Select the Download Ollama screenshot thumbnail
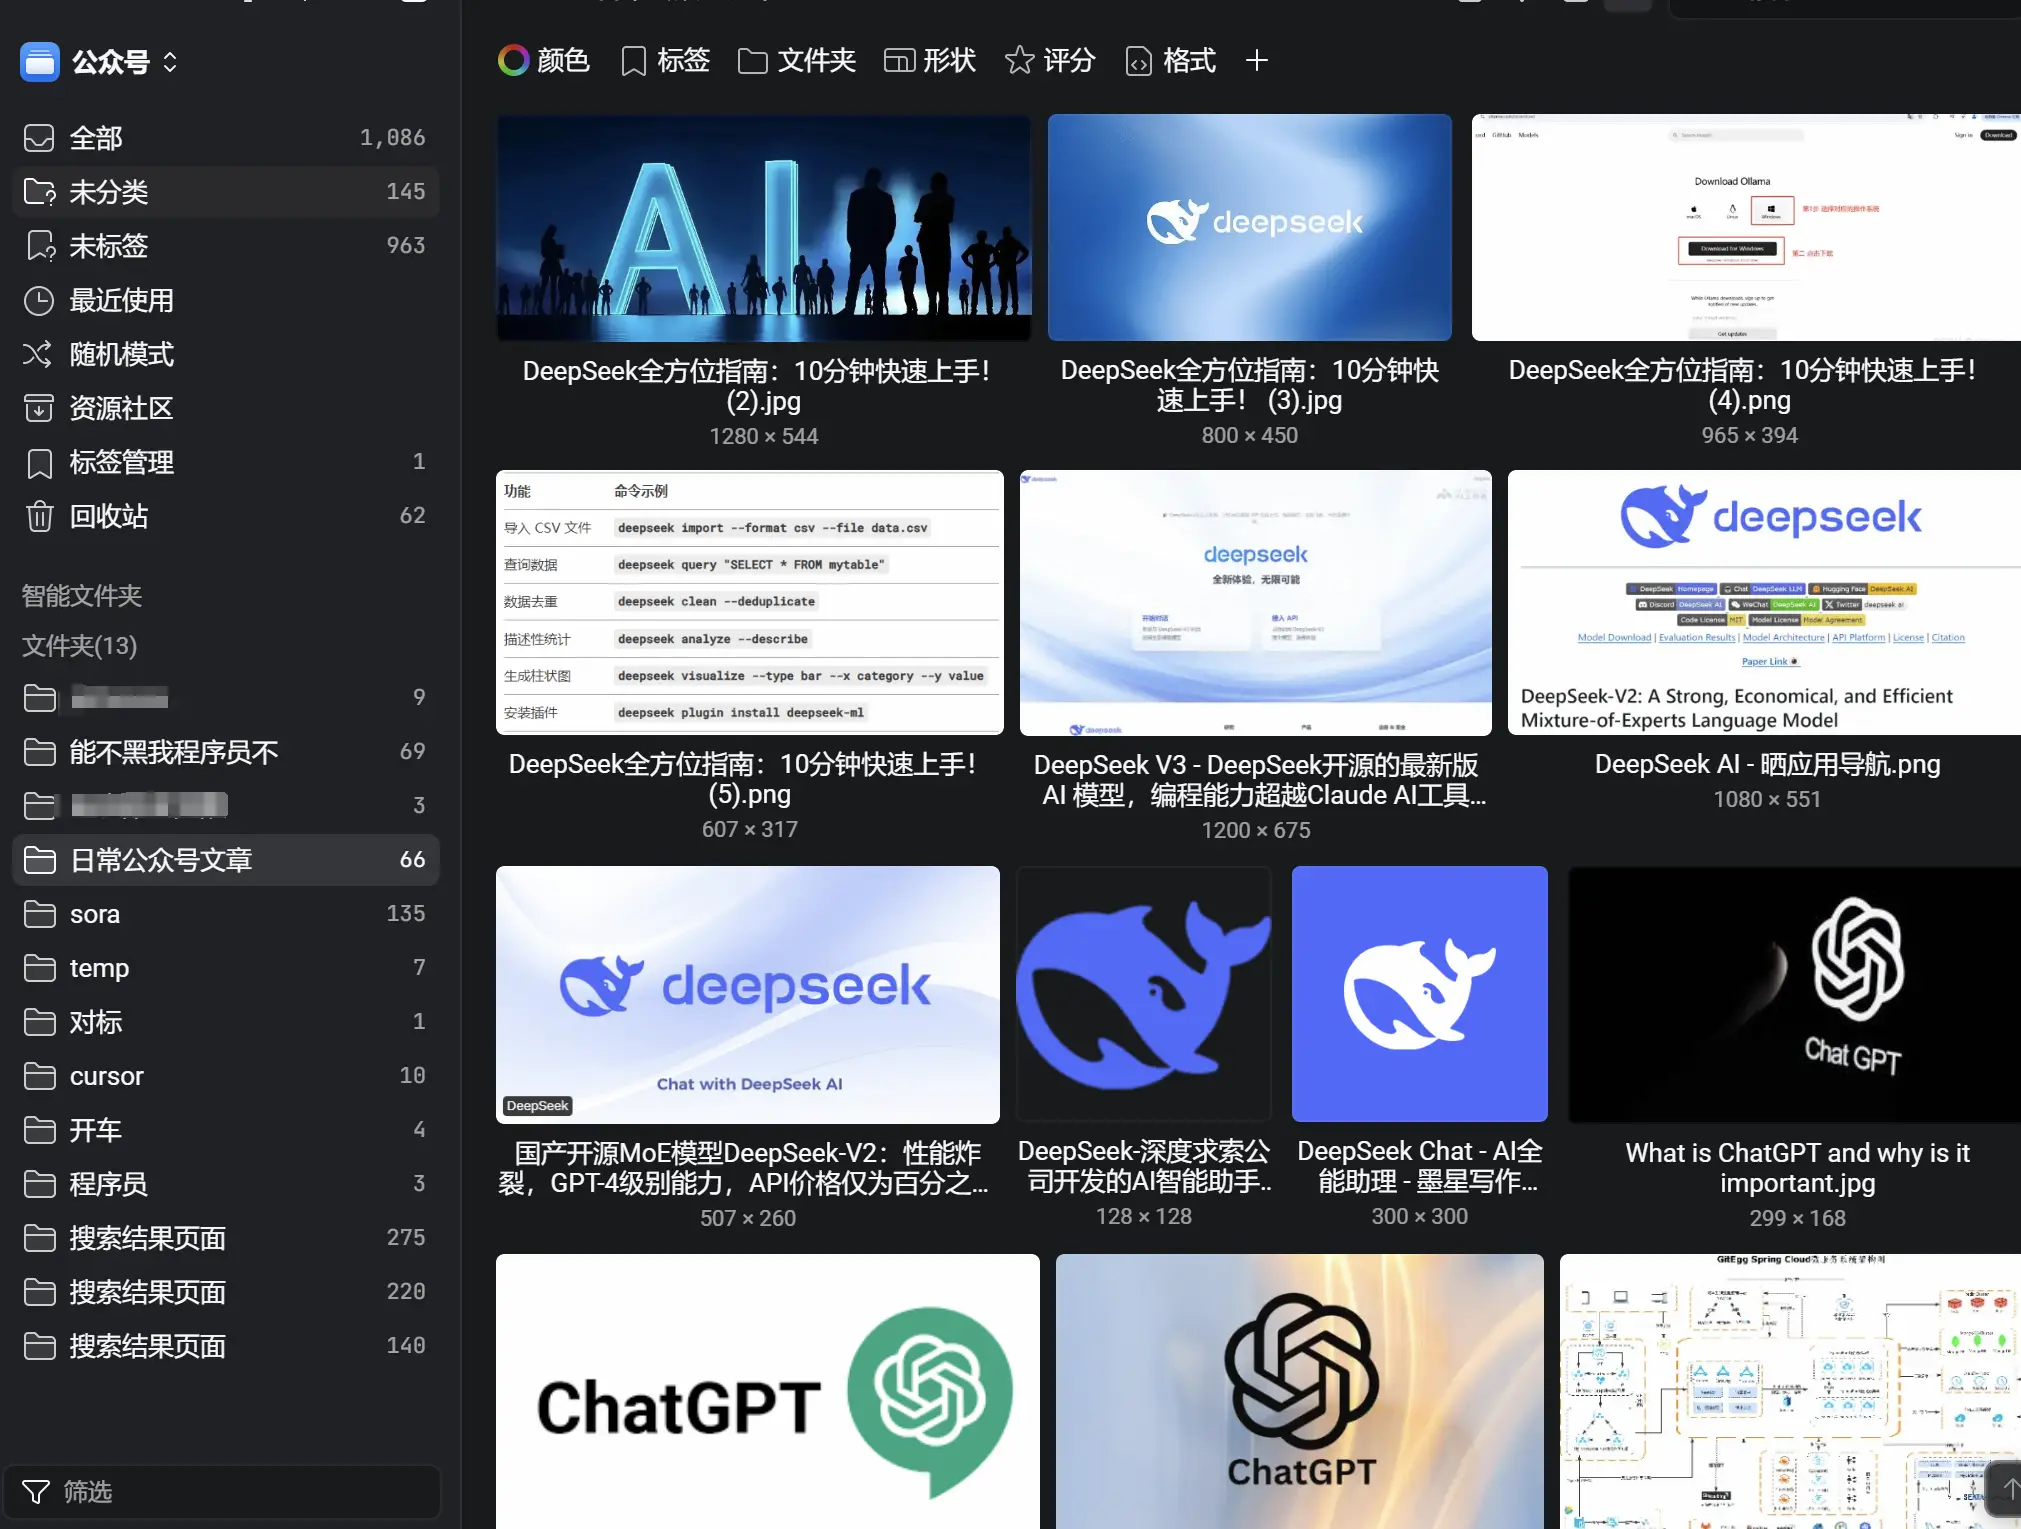Viewport: 2021px width, 1529px height. pos(1746,227)
